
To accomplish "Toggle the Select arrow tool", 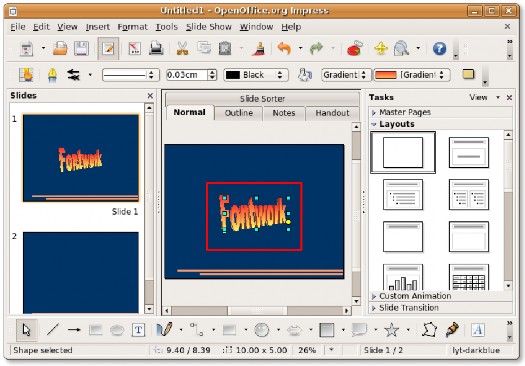I will pyautogui.click(x=27, y=330).
